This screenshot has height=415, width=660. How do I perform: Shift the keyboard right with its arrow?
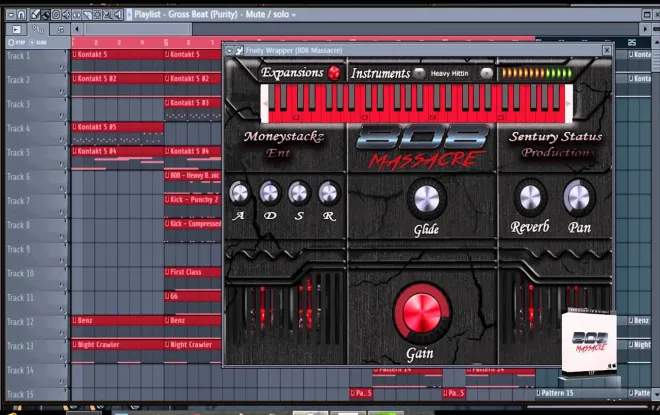point(568,104)
